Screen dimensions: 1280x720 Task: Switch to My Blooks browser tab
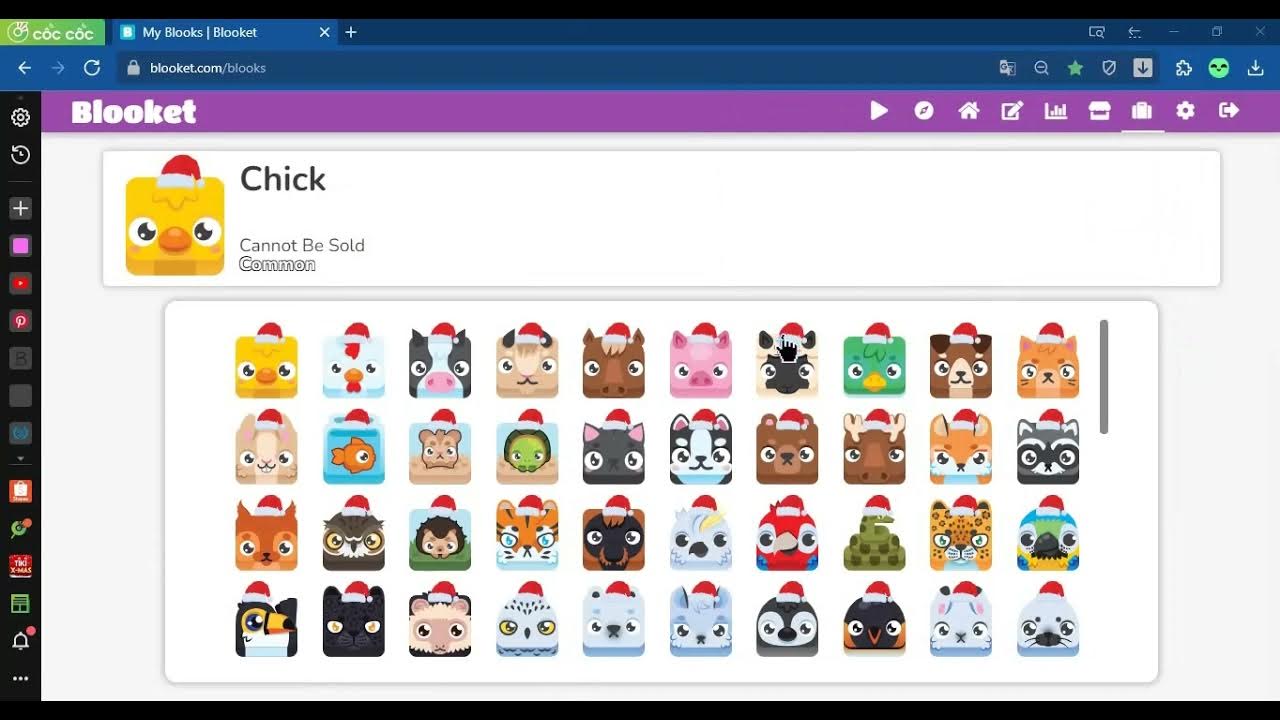[224, 32]
